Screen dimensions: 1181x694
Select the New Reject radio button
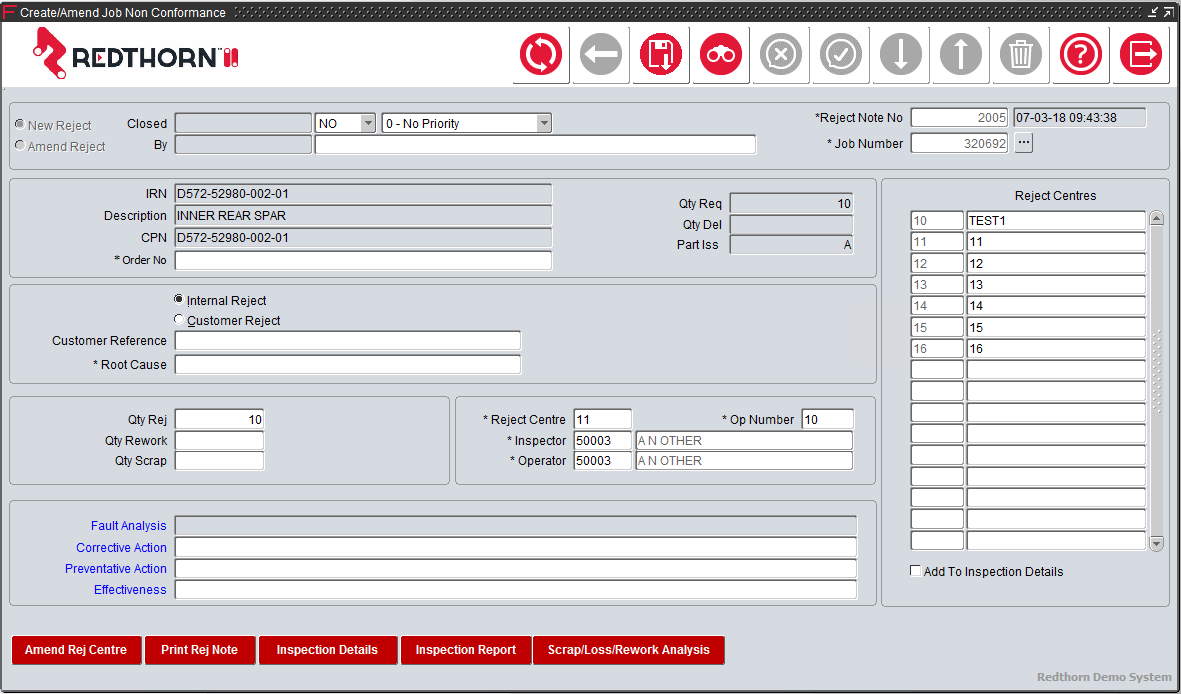tap(18, 124)
